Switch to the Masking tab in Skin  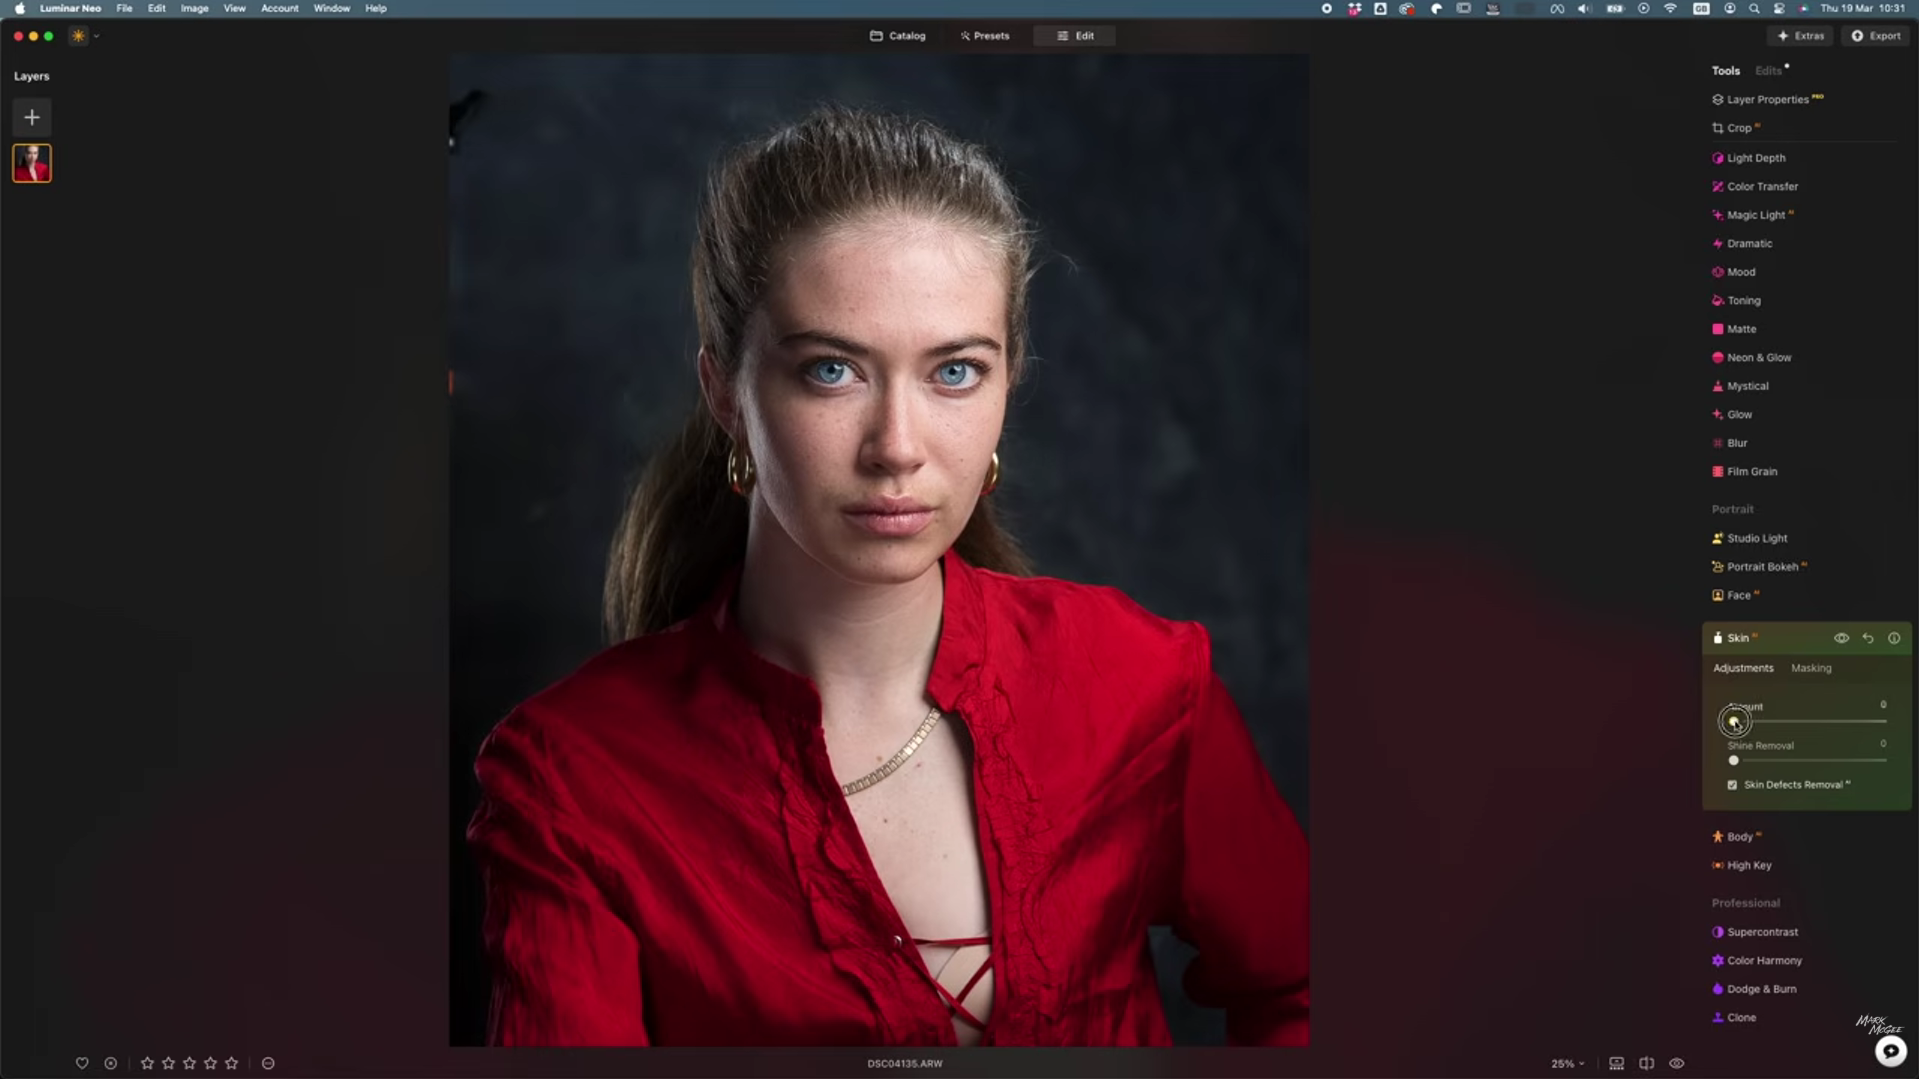point(1811,668)
